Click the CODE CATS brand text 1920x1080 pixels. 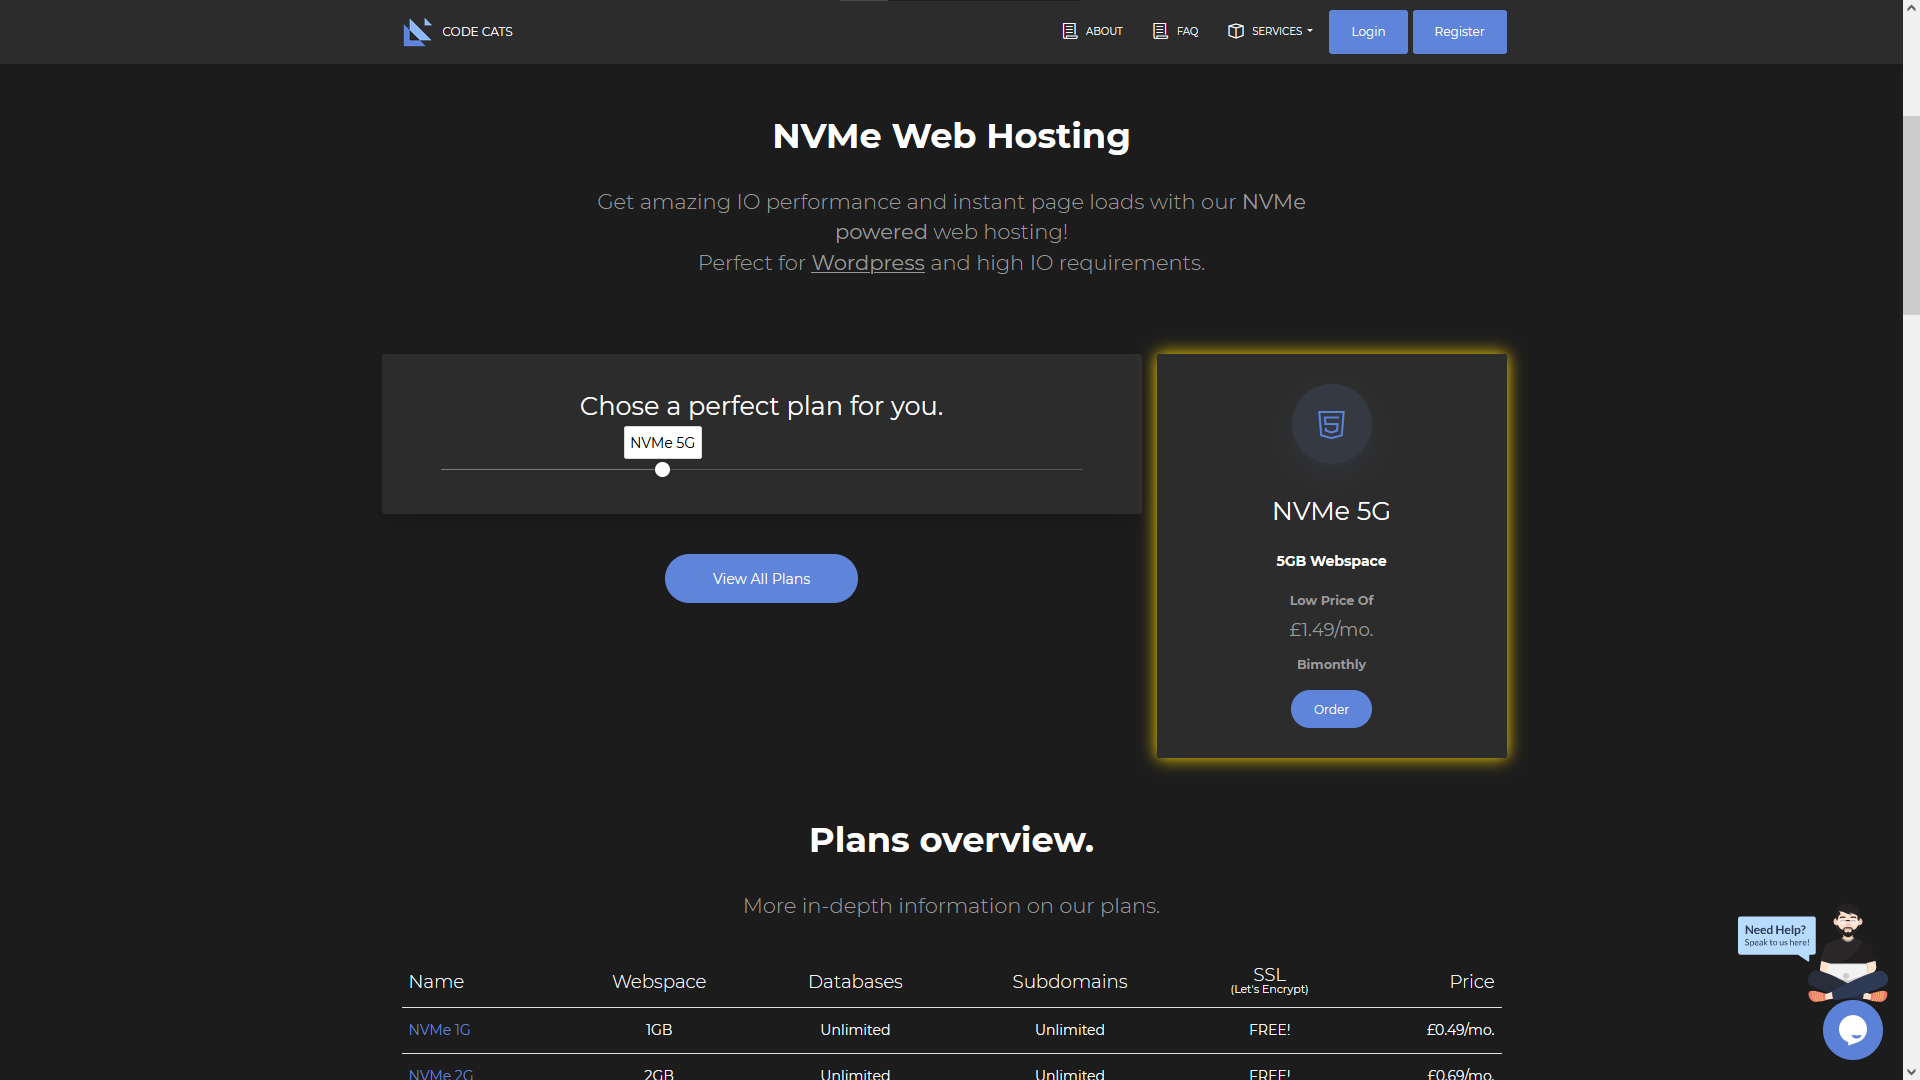click(x=477, y=32)
